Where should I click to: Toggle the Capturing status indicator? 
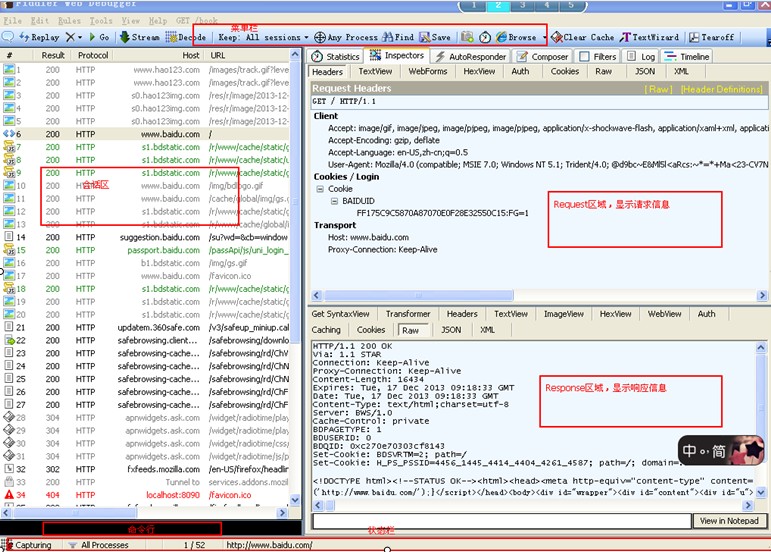[27, 545]
